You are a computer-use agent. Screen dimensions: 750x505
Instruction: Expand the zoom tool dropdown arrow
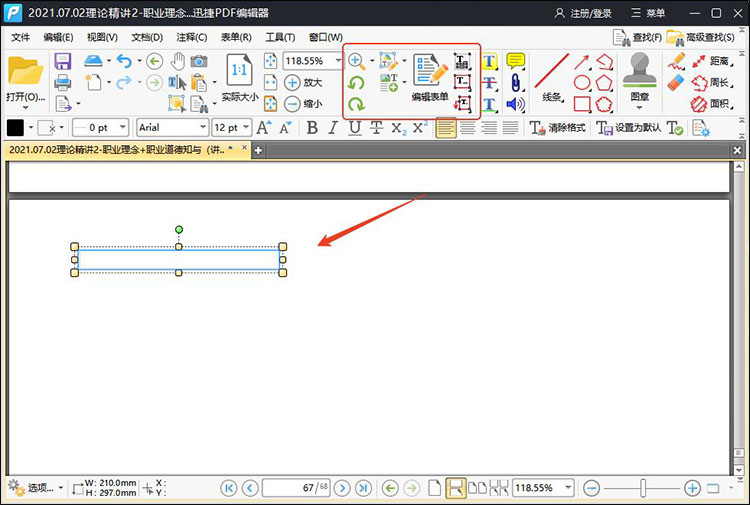372,61
